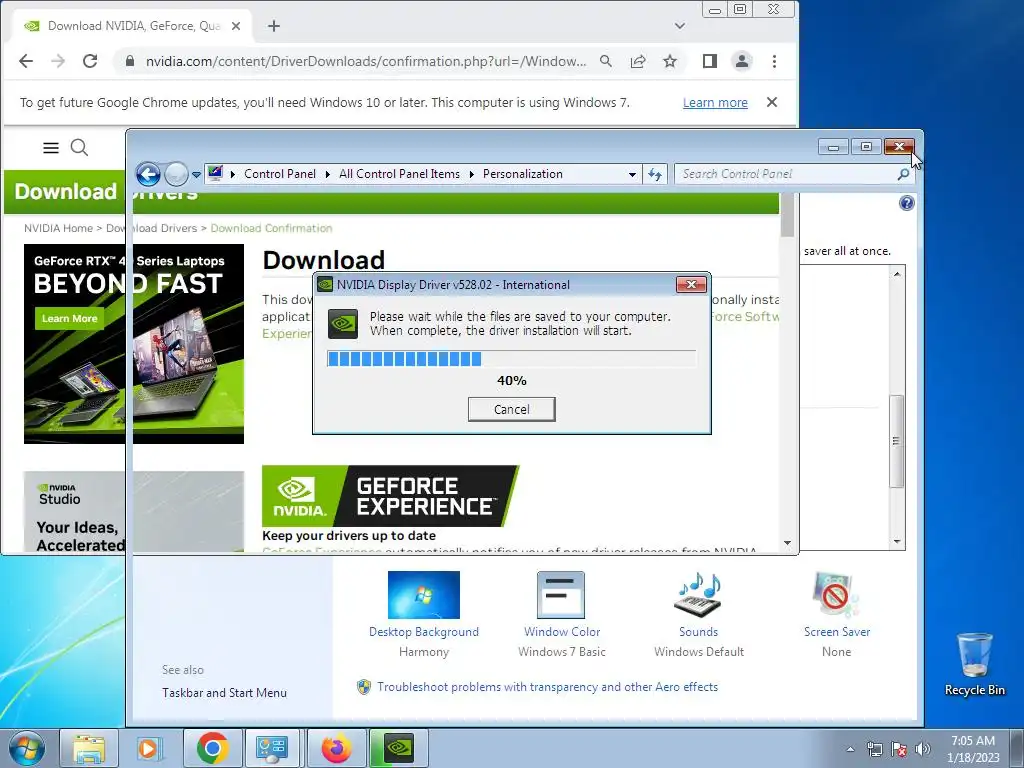Open GeForce Experience banner image

(x=390, y=496)
